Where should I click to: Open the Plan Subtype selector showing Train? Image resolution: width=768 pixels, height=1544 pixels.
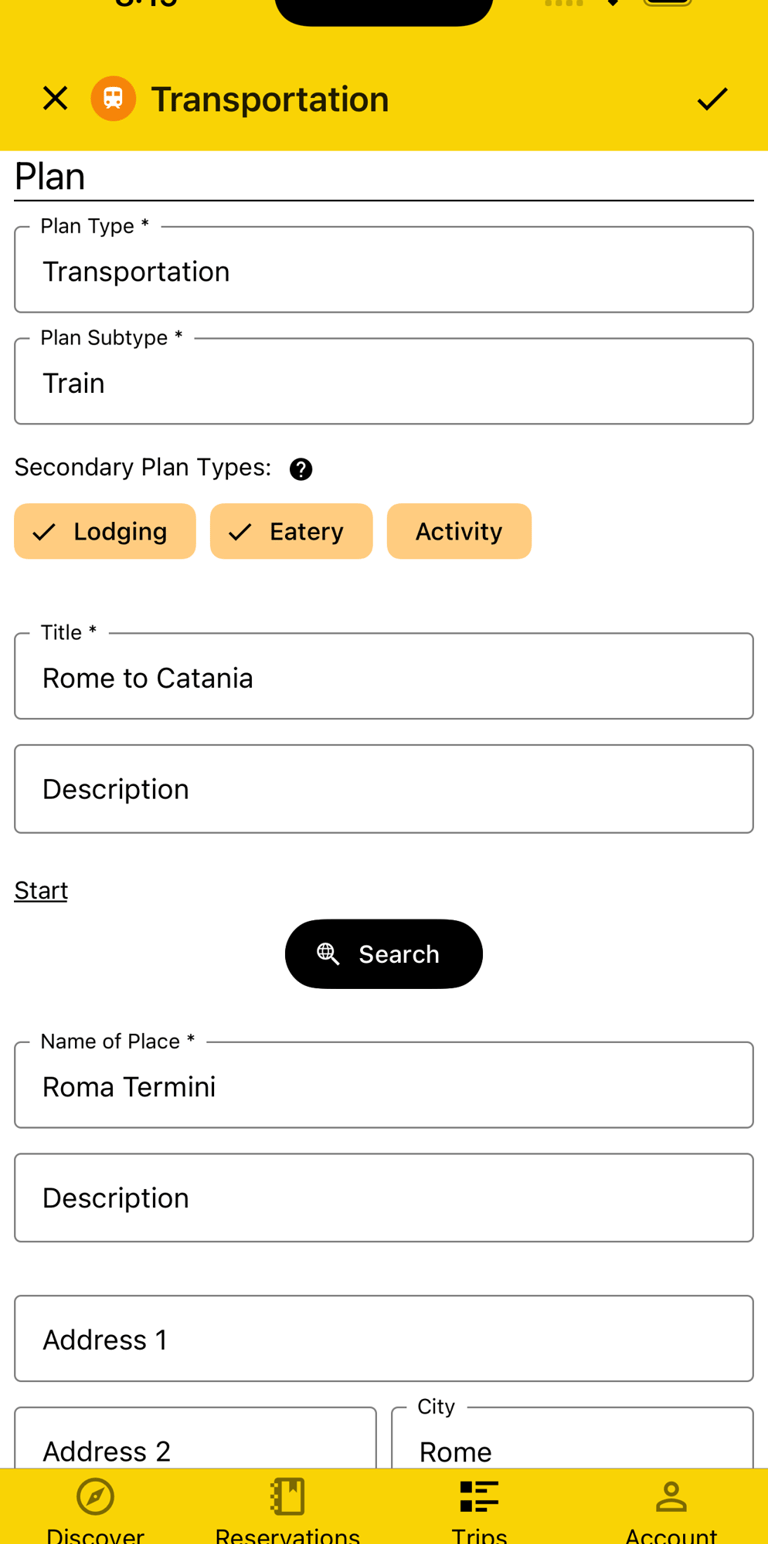384,381
